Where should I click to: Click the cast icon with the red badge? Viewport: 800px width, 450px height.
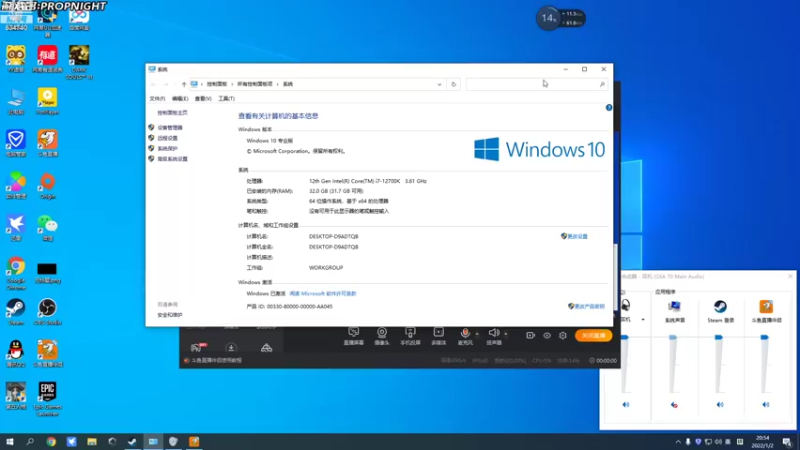[x=197, y=348]
